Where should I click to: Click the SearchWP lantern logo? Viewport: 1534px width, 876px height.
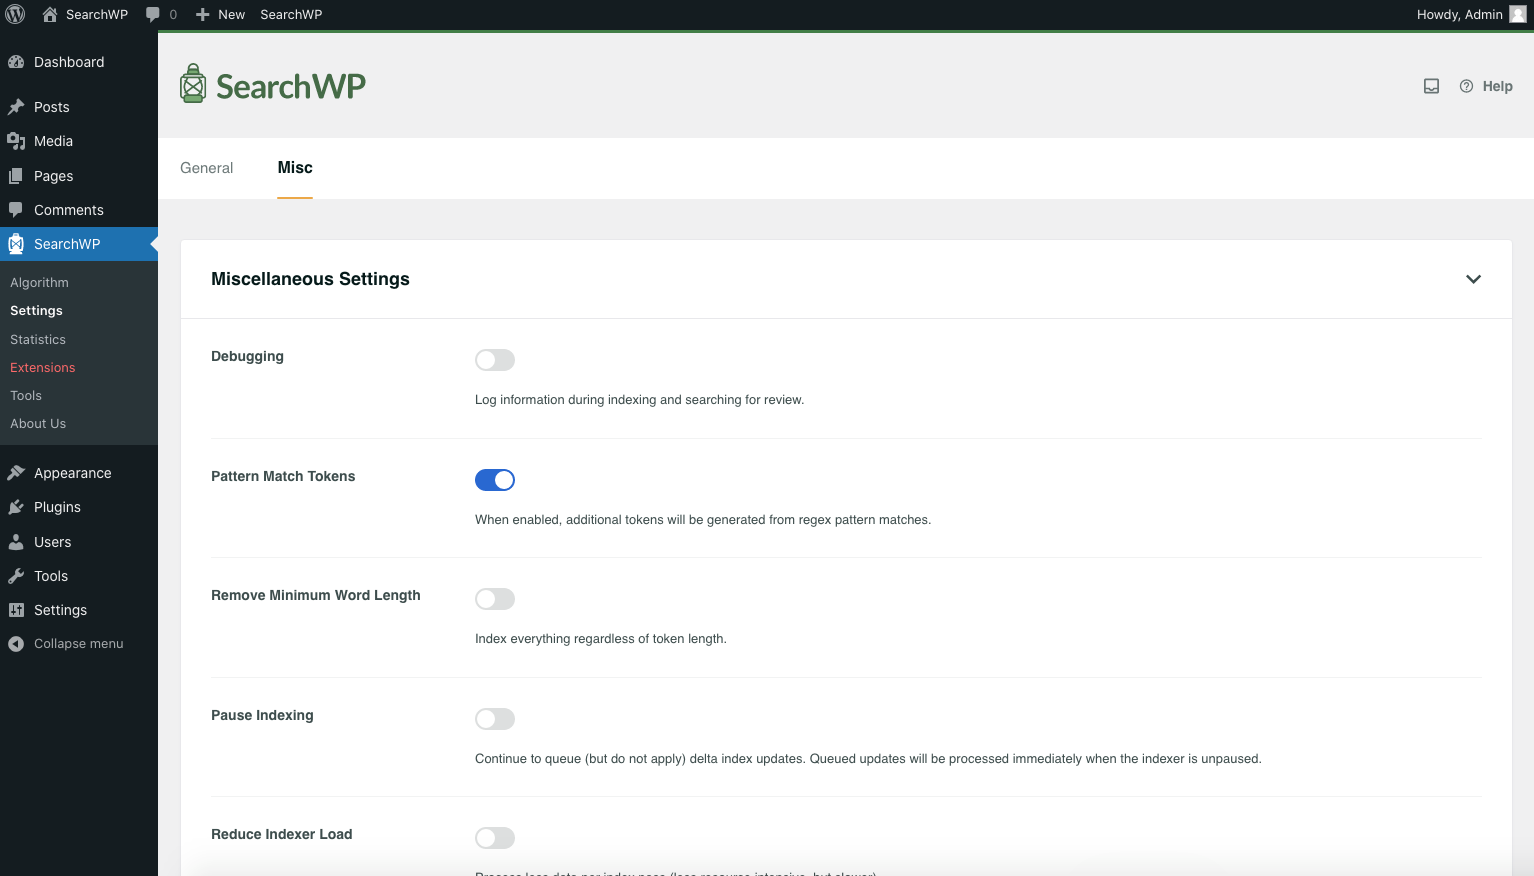click(193, 84)
